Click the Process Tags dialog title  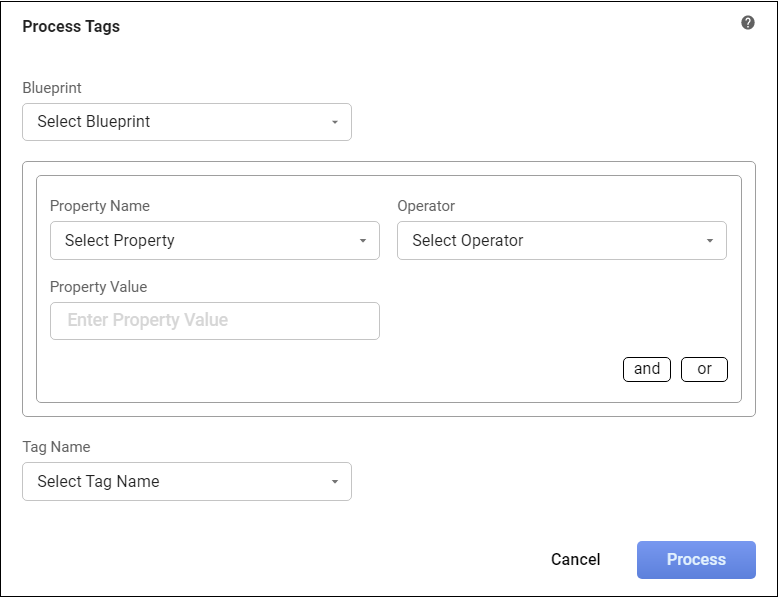[71, 27]
